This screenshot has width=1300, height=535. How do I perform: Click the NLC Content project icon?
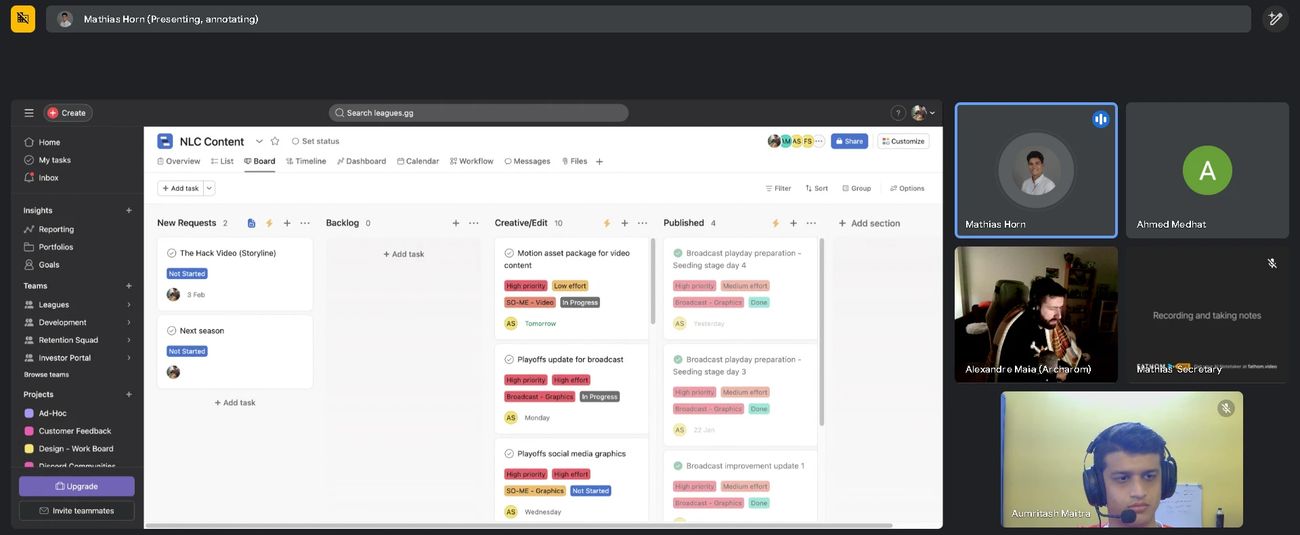click(165, 141)
